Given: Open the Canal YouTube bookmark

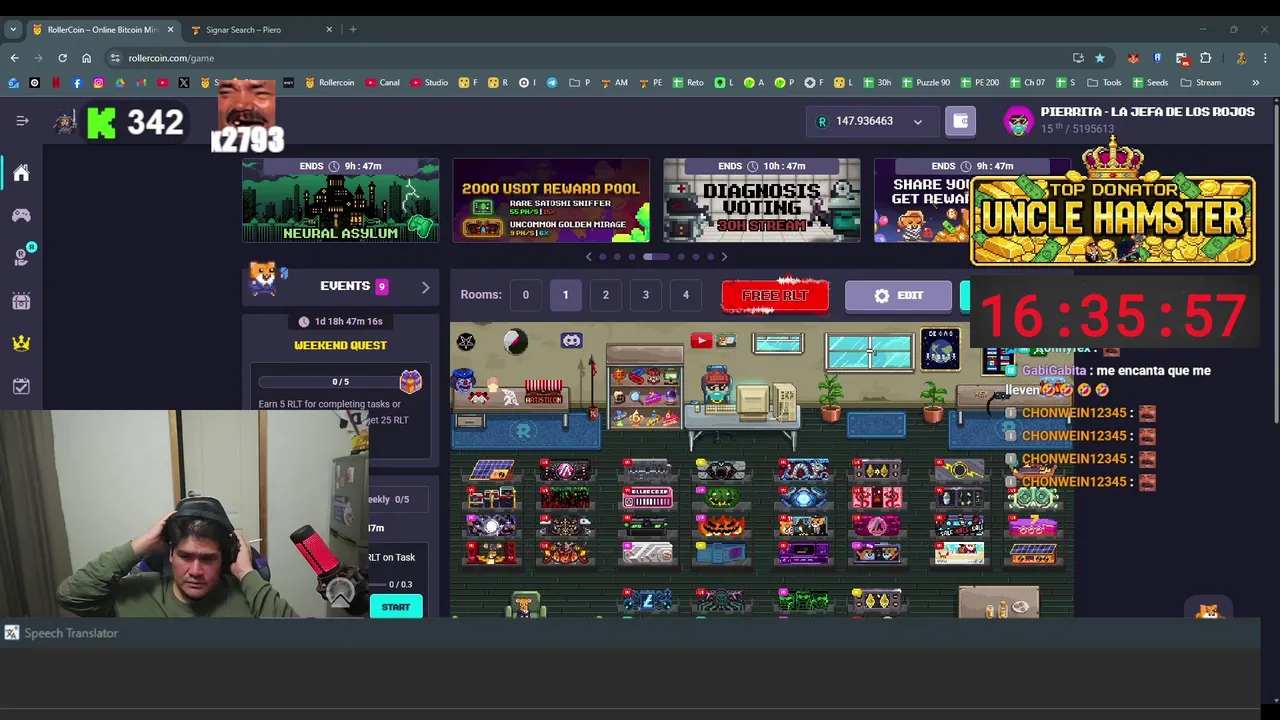Looking at the screenshot, I should pyautogui.click(x=383, y=83).
